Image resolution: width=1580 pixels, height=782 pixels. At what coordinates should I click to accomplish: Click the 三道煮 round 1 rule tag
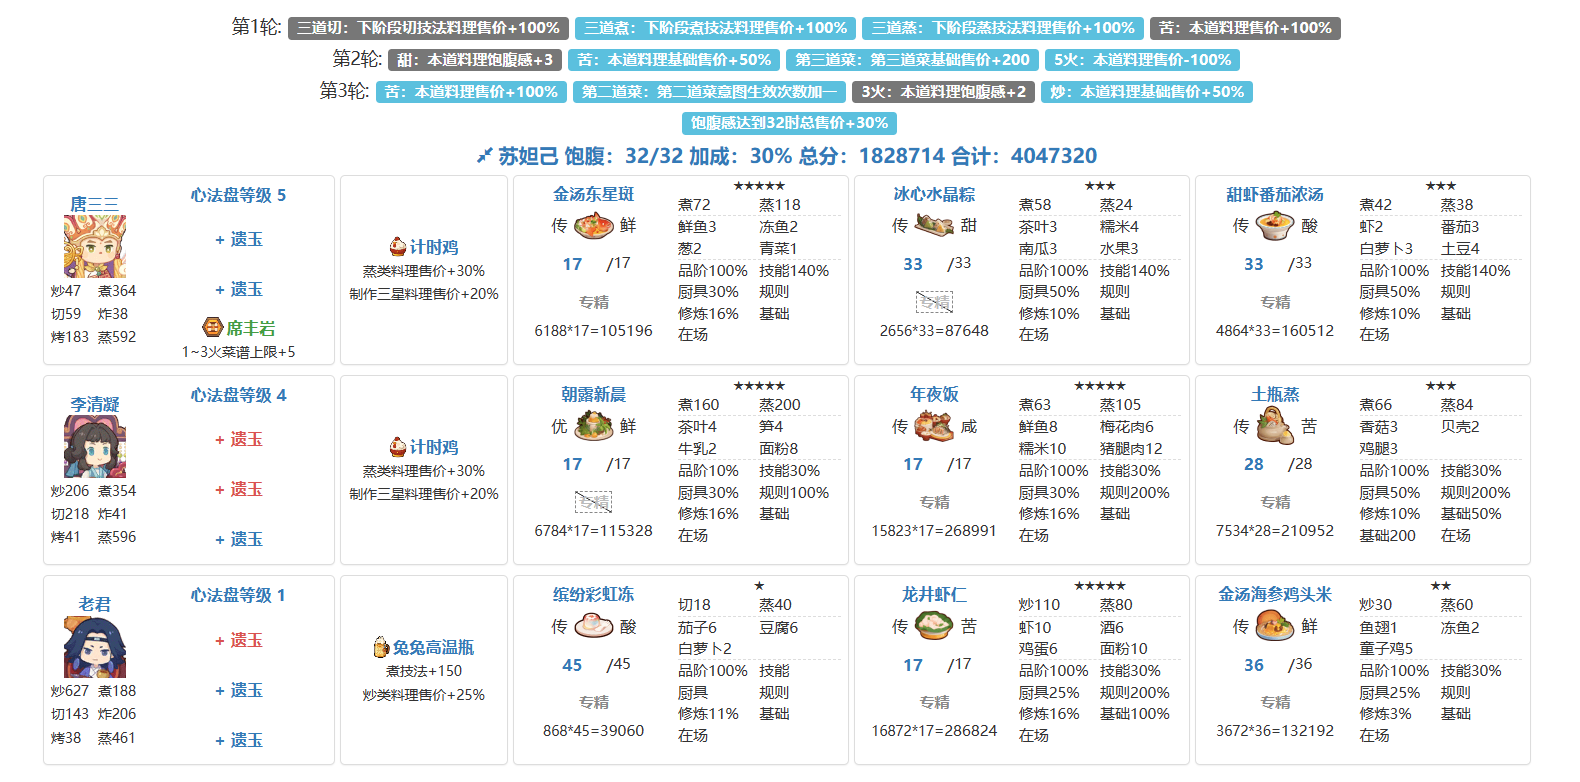pyautogui.click(x=716, y=28)
